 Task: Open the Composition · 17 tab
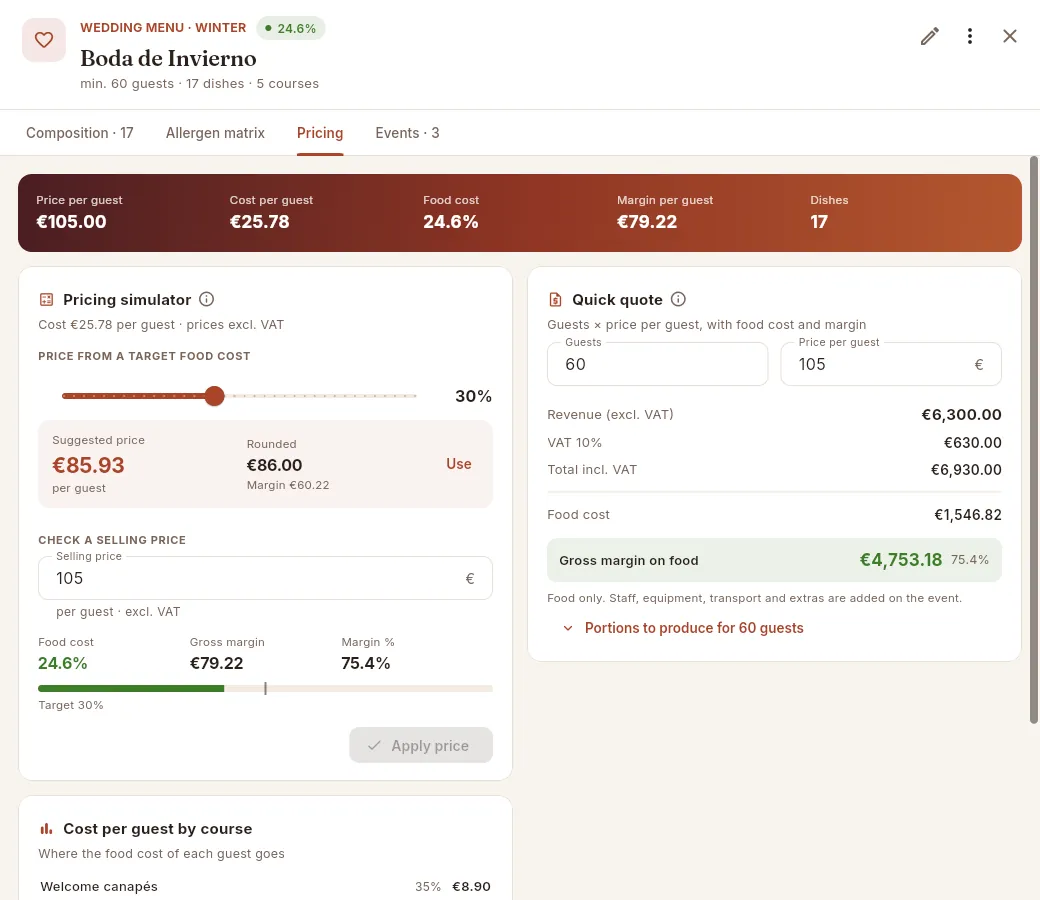(x=80, y=133)
